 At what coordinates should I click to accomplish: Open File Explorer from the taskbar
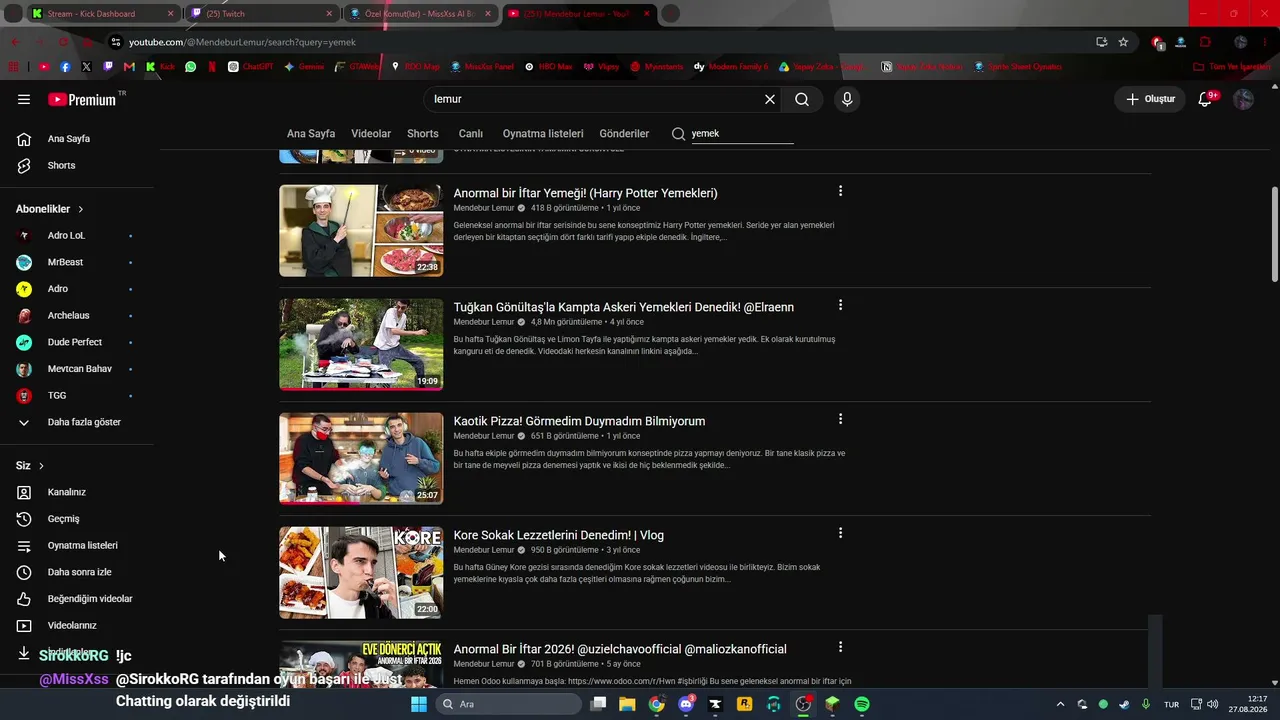pos(627,704)
